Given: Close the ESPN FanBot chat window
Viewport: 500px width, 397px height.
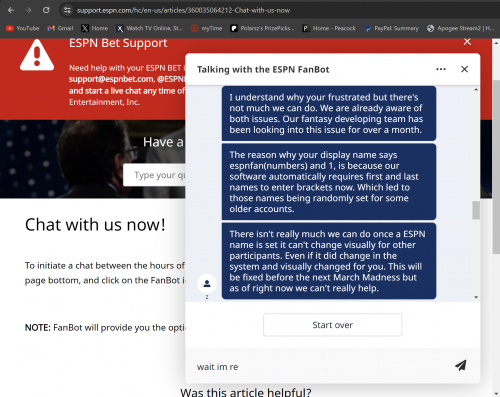Looking at the screenshot, I should coord(464,69).
